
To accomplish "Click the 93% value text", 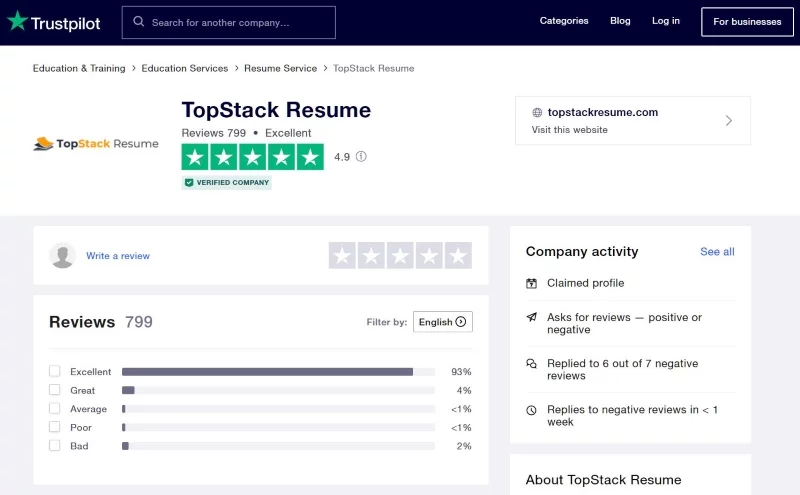I will tap(461, 372).
